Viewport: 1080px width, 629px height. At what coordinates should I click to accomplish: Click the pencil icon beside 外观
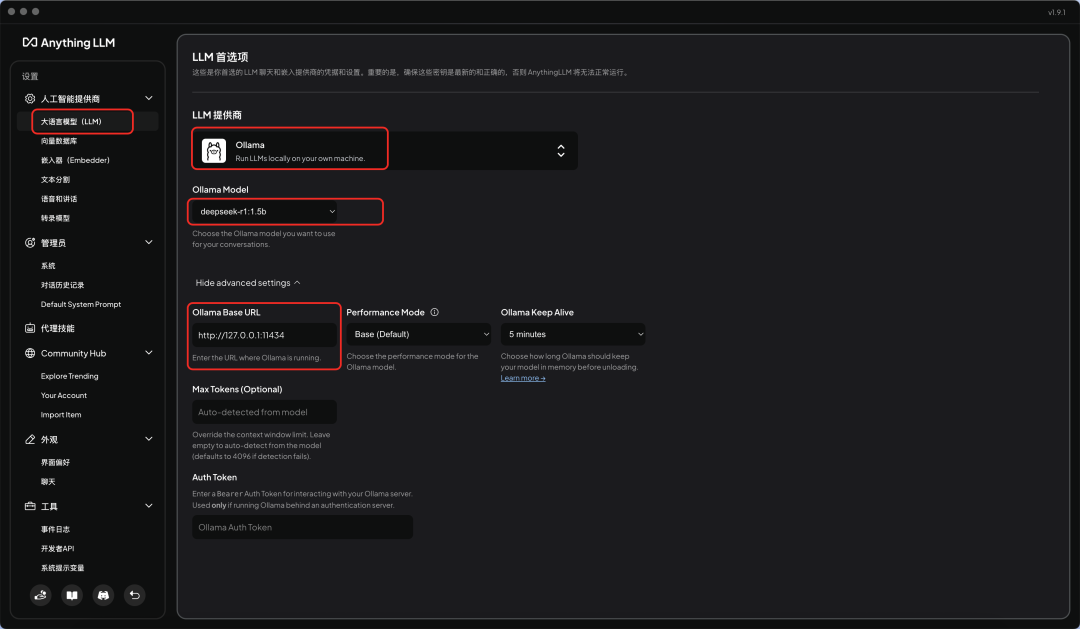click(x=30, y=439)
